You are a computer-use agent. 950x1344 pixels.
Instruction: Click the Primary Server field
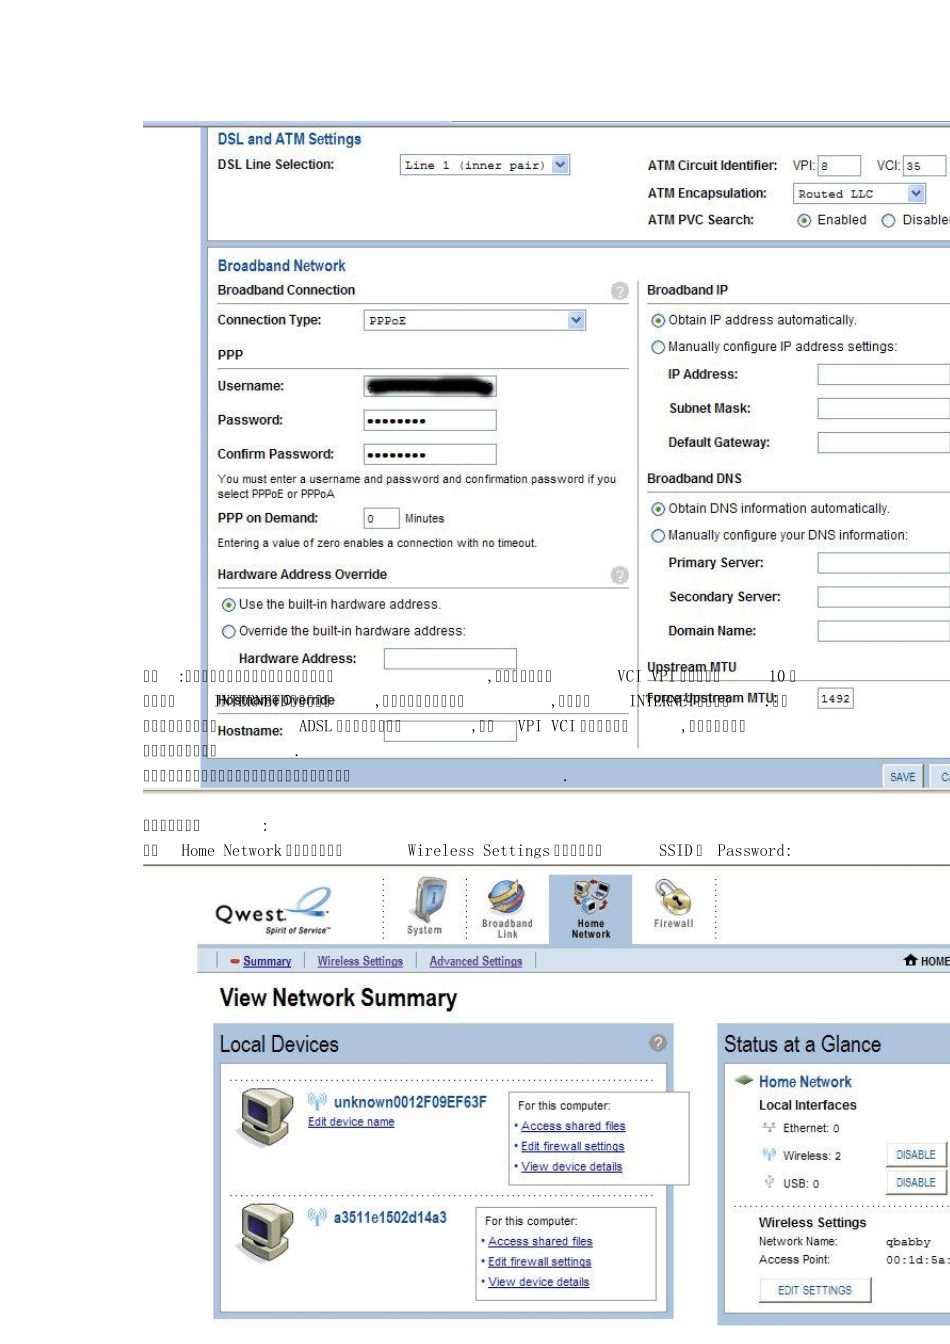click(884, 563)
